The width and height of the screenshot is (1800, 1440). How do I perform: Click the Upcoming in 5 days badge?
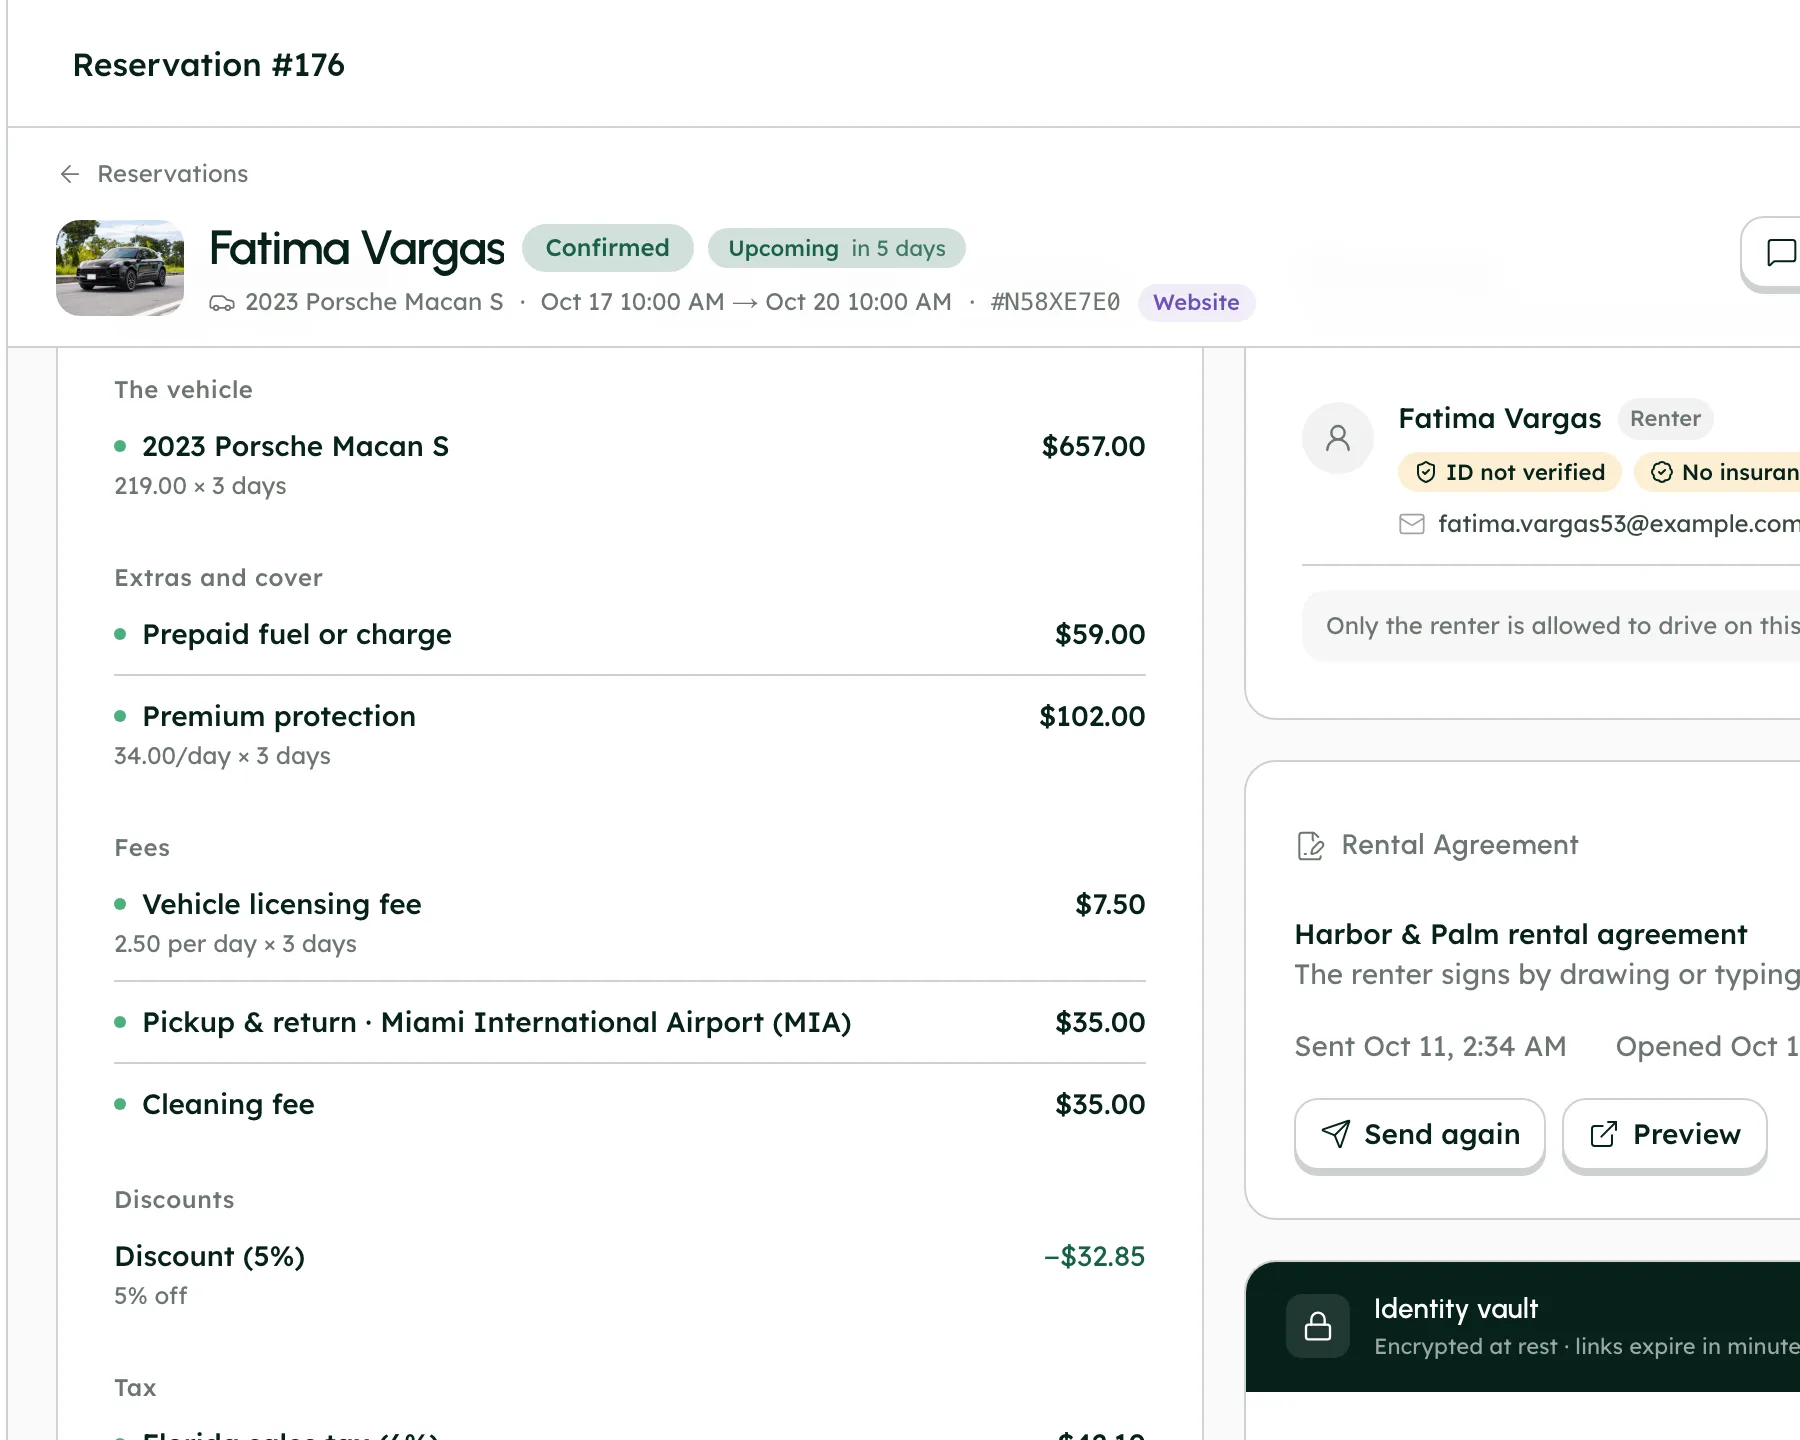pos(836,248)
